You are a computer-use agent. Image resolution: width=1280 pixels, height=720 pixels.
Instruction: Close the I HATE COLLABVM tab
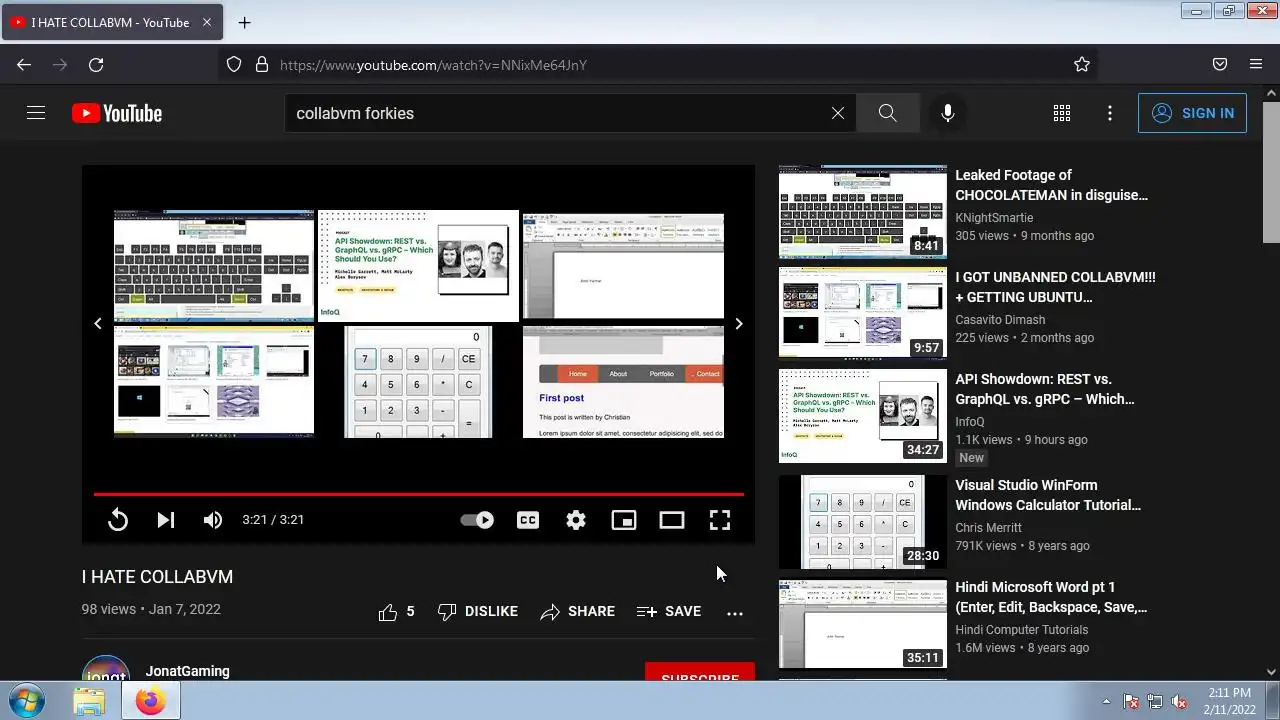(x=207, y=22)
